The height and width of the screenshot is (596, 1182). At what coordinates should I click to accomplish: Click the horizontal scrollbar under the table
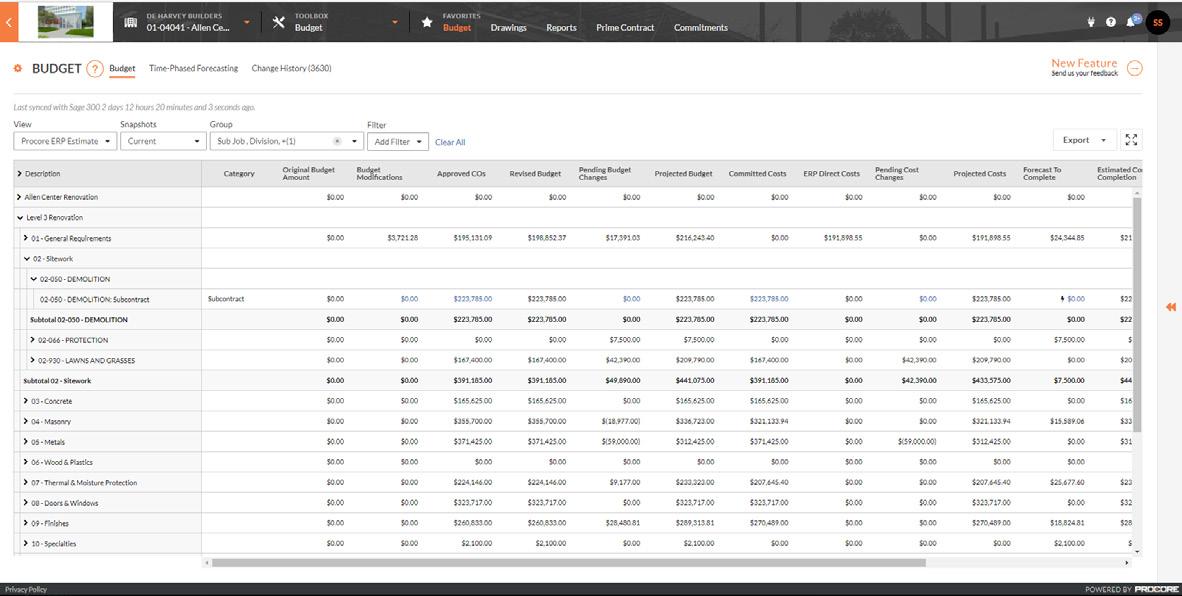568,563
